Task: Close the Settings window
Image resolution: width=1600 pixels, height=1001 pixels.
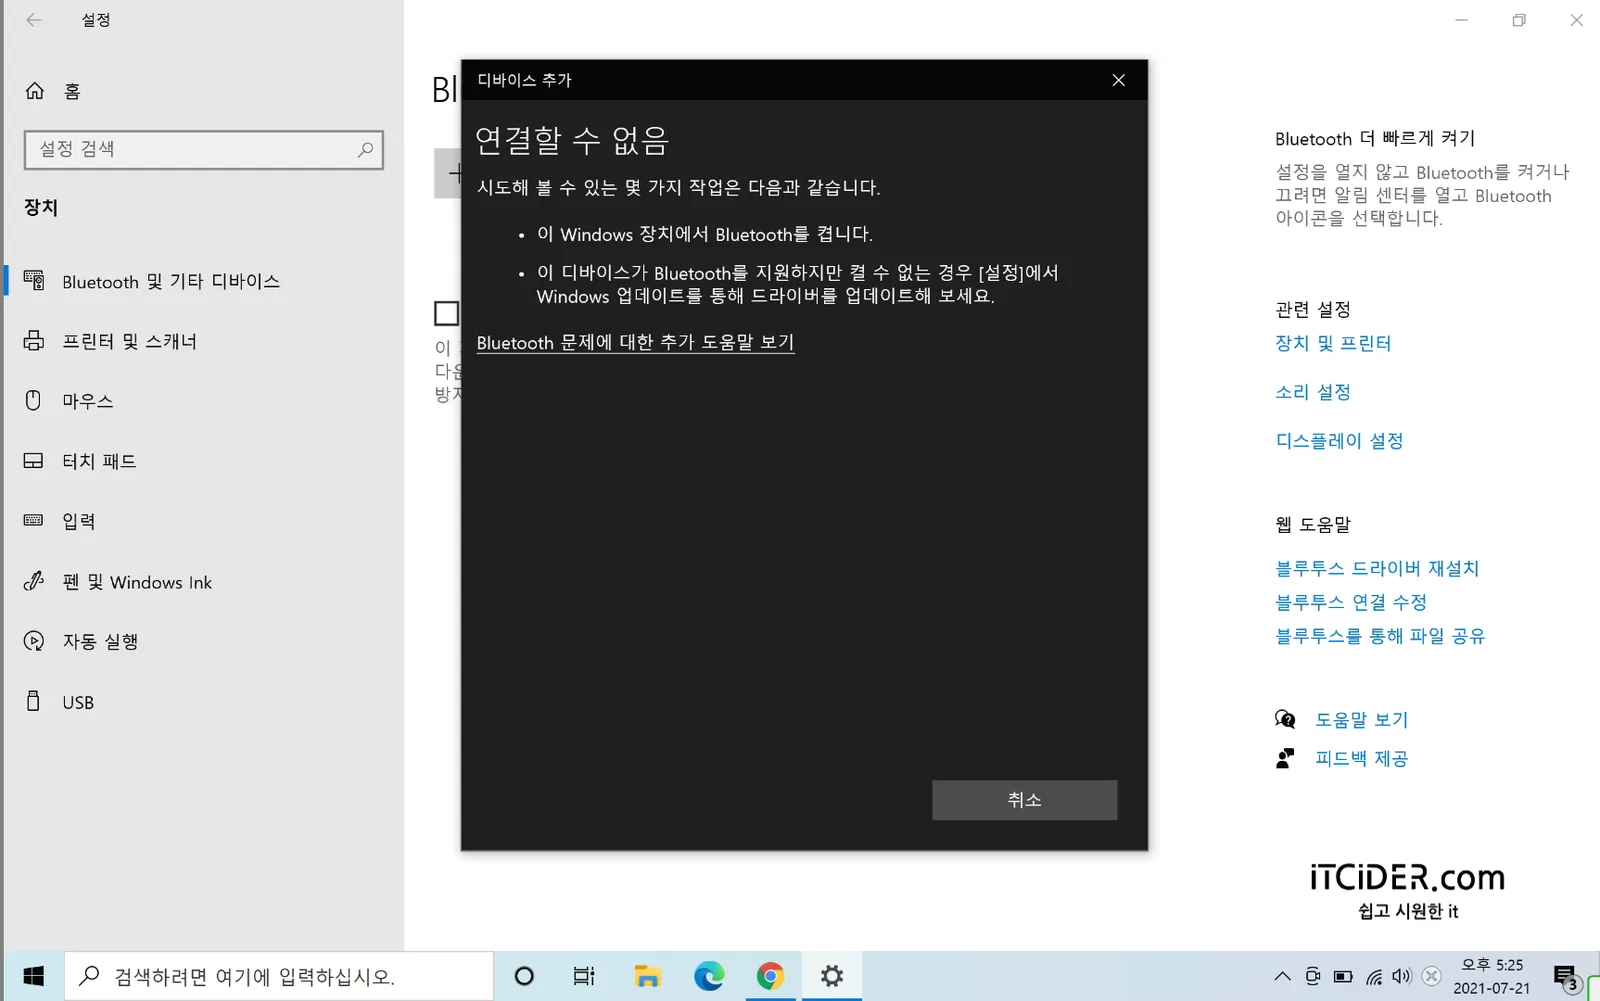Action: point(1576,20)
